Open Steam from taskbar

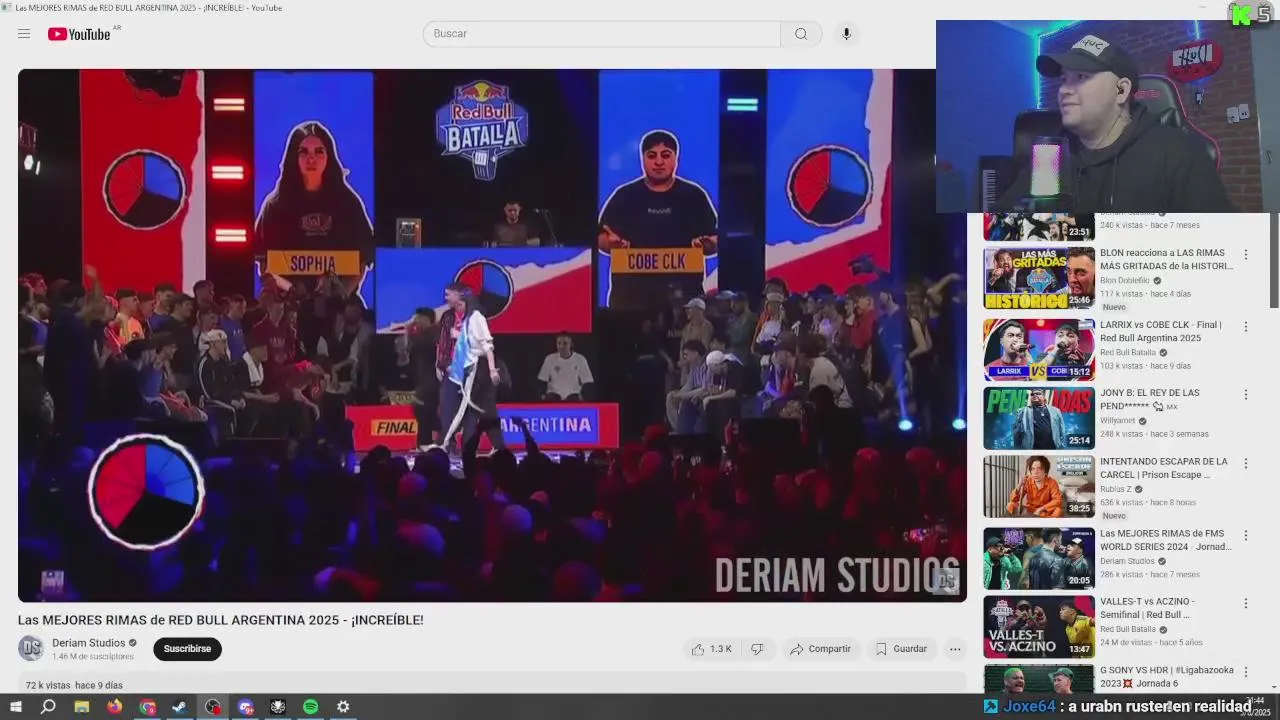180,707
